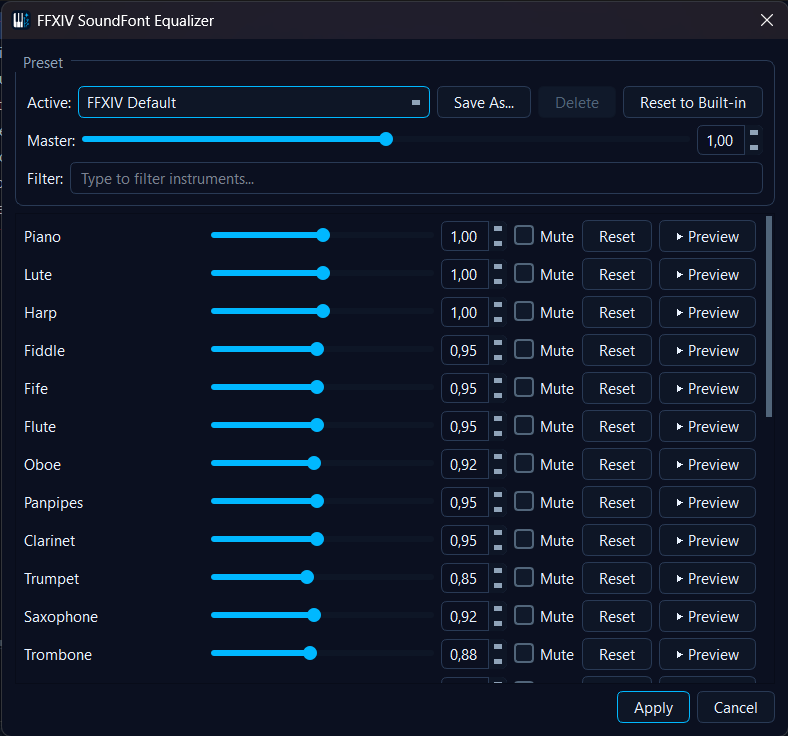The image size is (788, 736).
Task: Click the Trombone volume spinner arrows
Action: click(x=498, y=654)
